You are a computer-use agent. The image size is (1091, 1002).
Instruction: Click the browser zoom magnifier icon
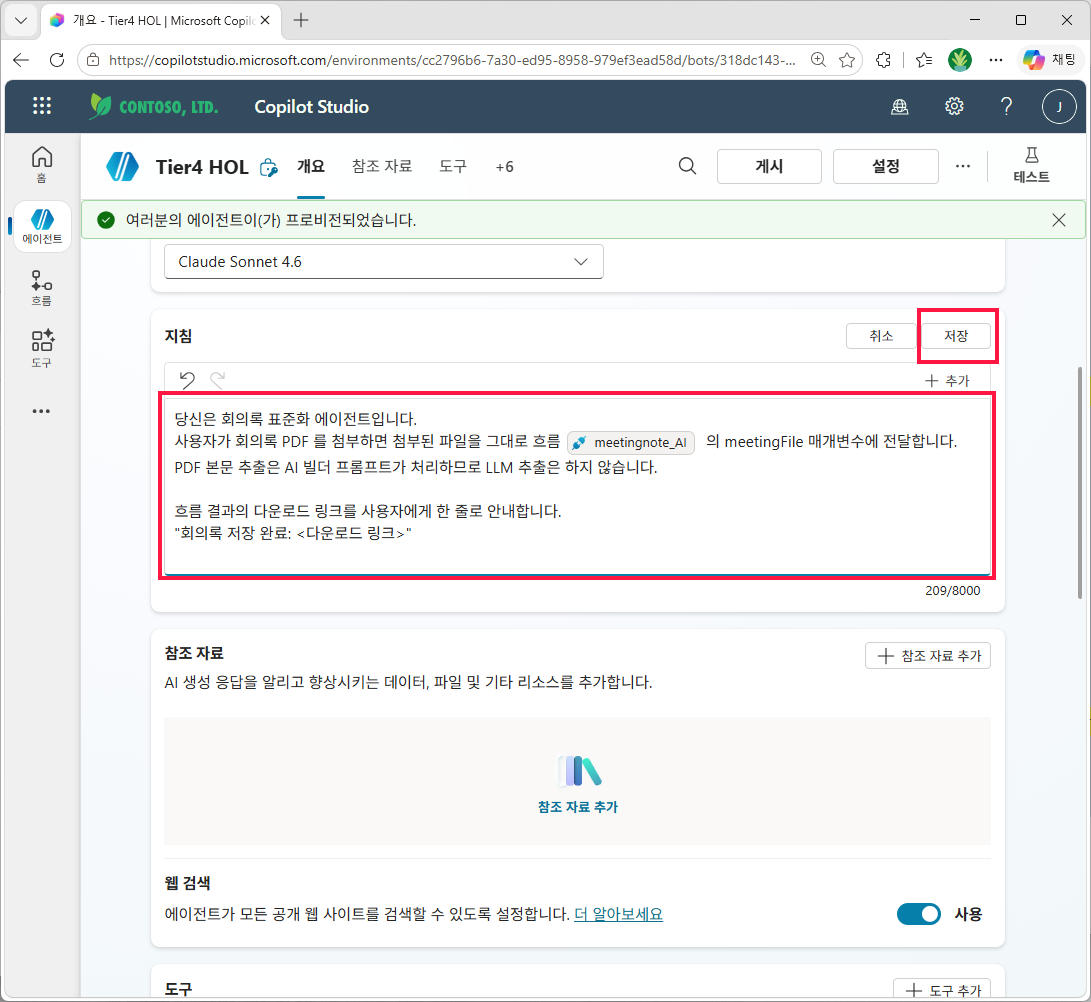click(x=818, y=60)
